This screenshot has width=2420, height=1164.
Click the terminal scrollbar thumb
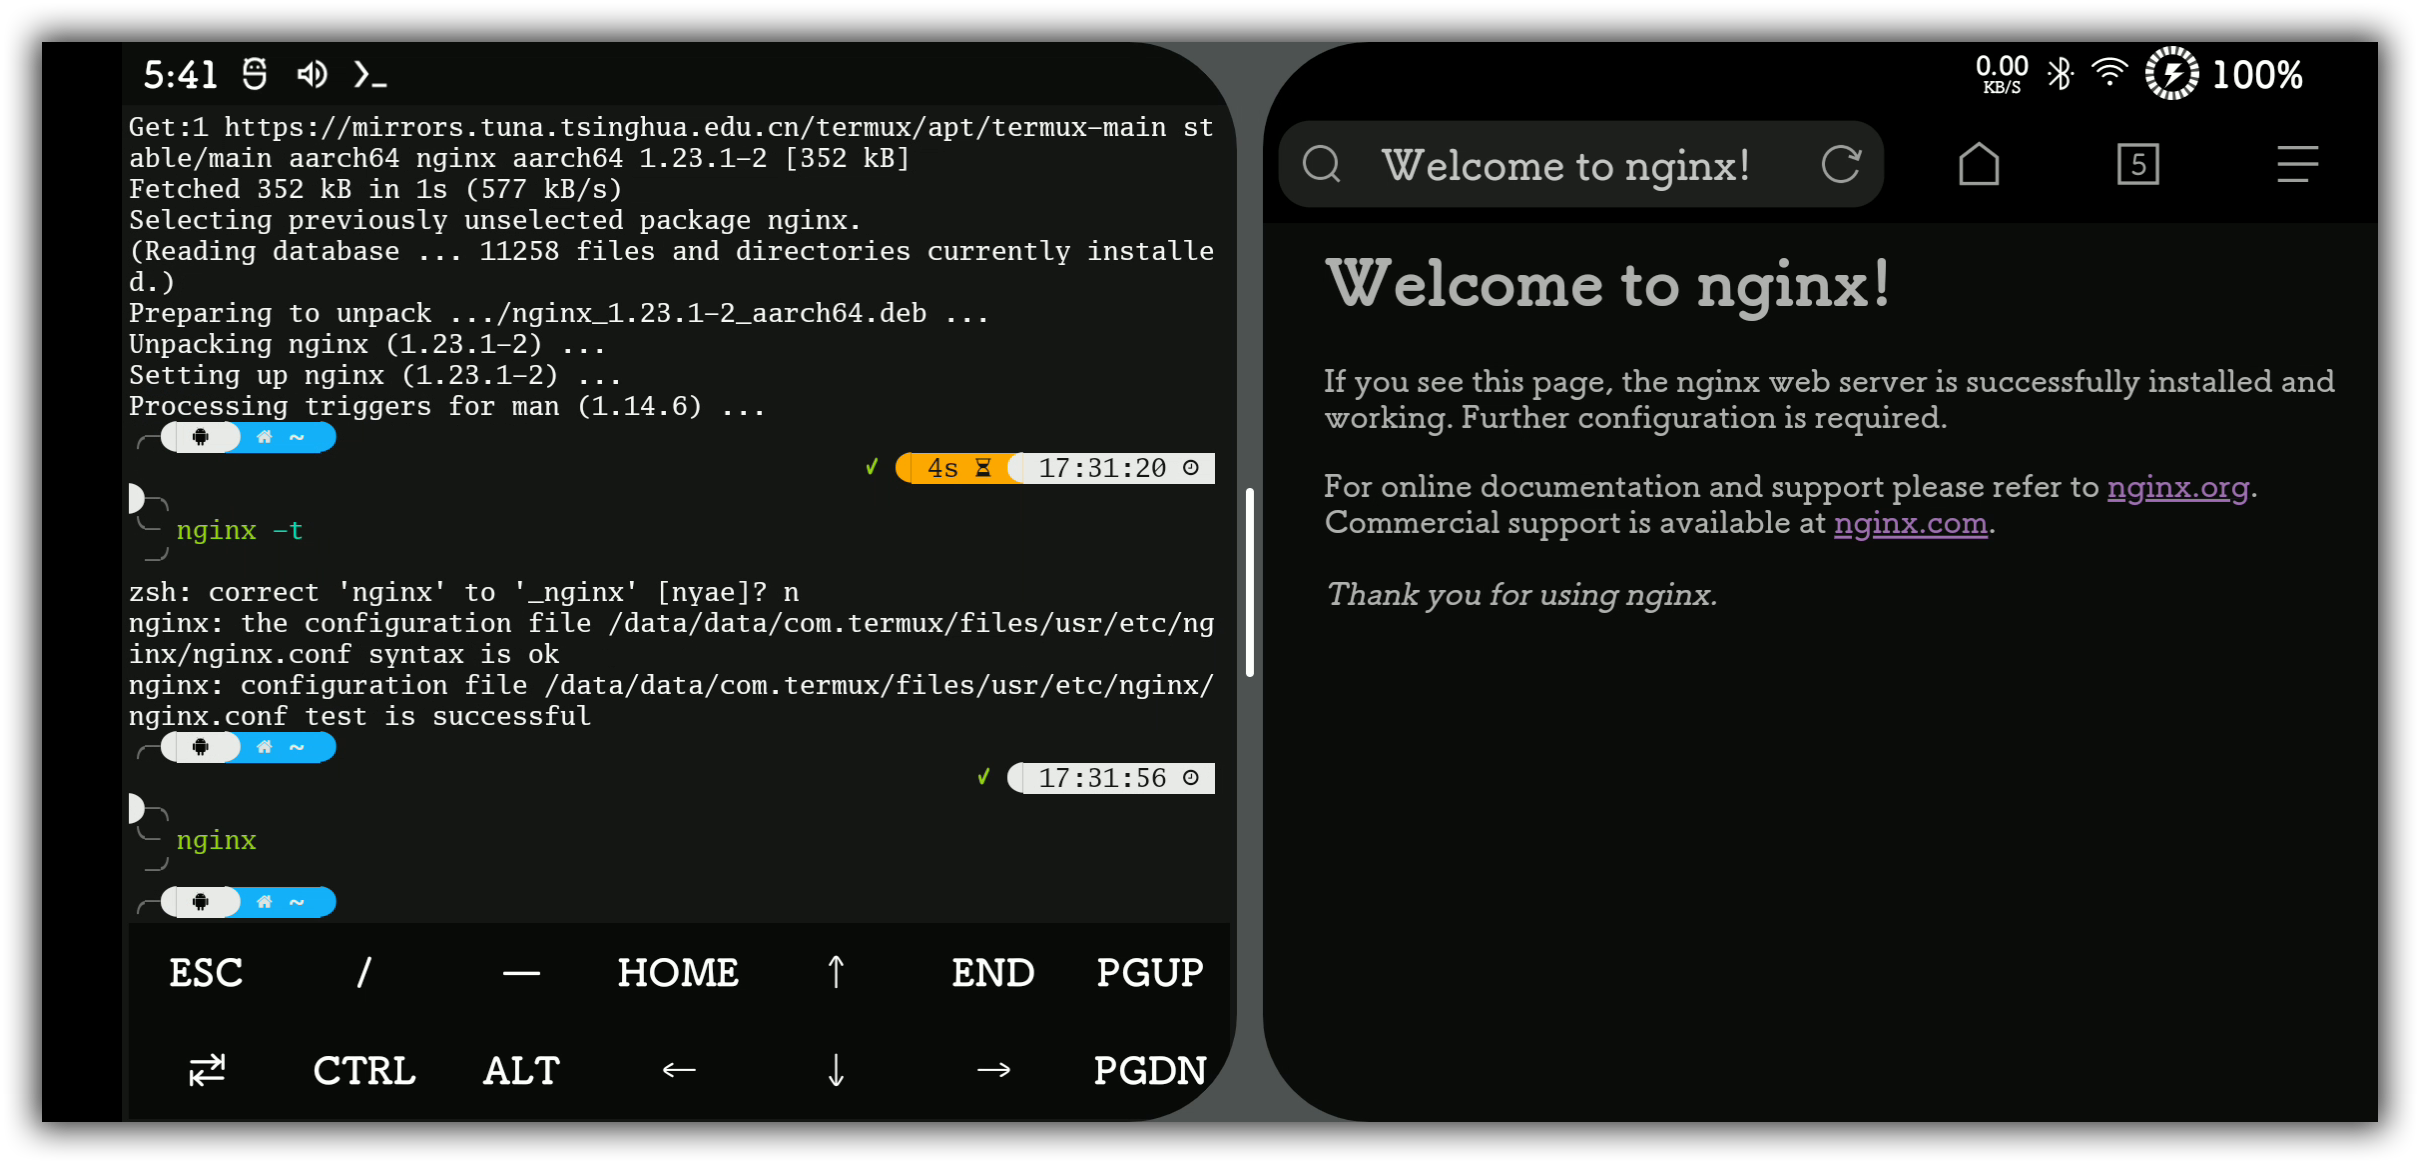pyautogui.click(x=1249, y=583)
